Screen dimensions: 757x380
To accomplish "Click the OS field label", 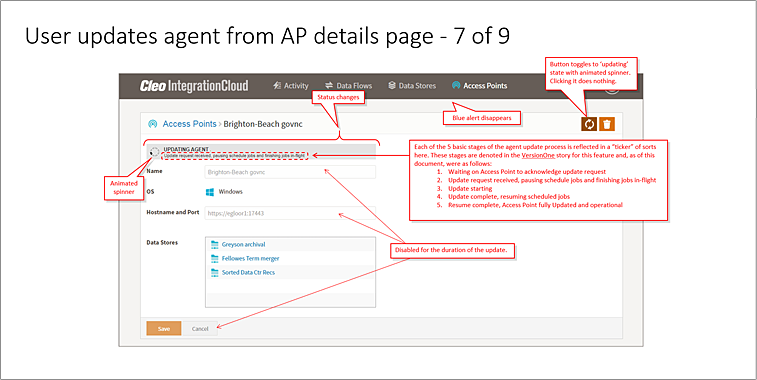I will [x=150, y=192].
